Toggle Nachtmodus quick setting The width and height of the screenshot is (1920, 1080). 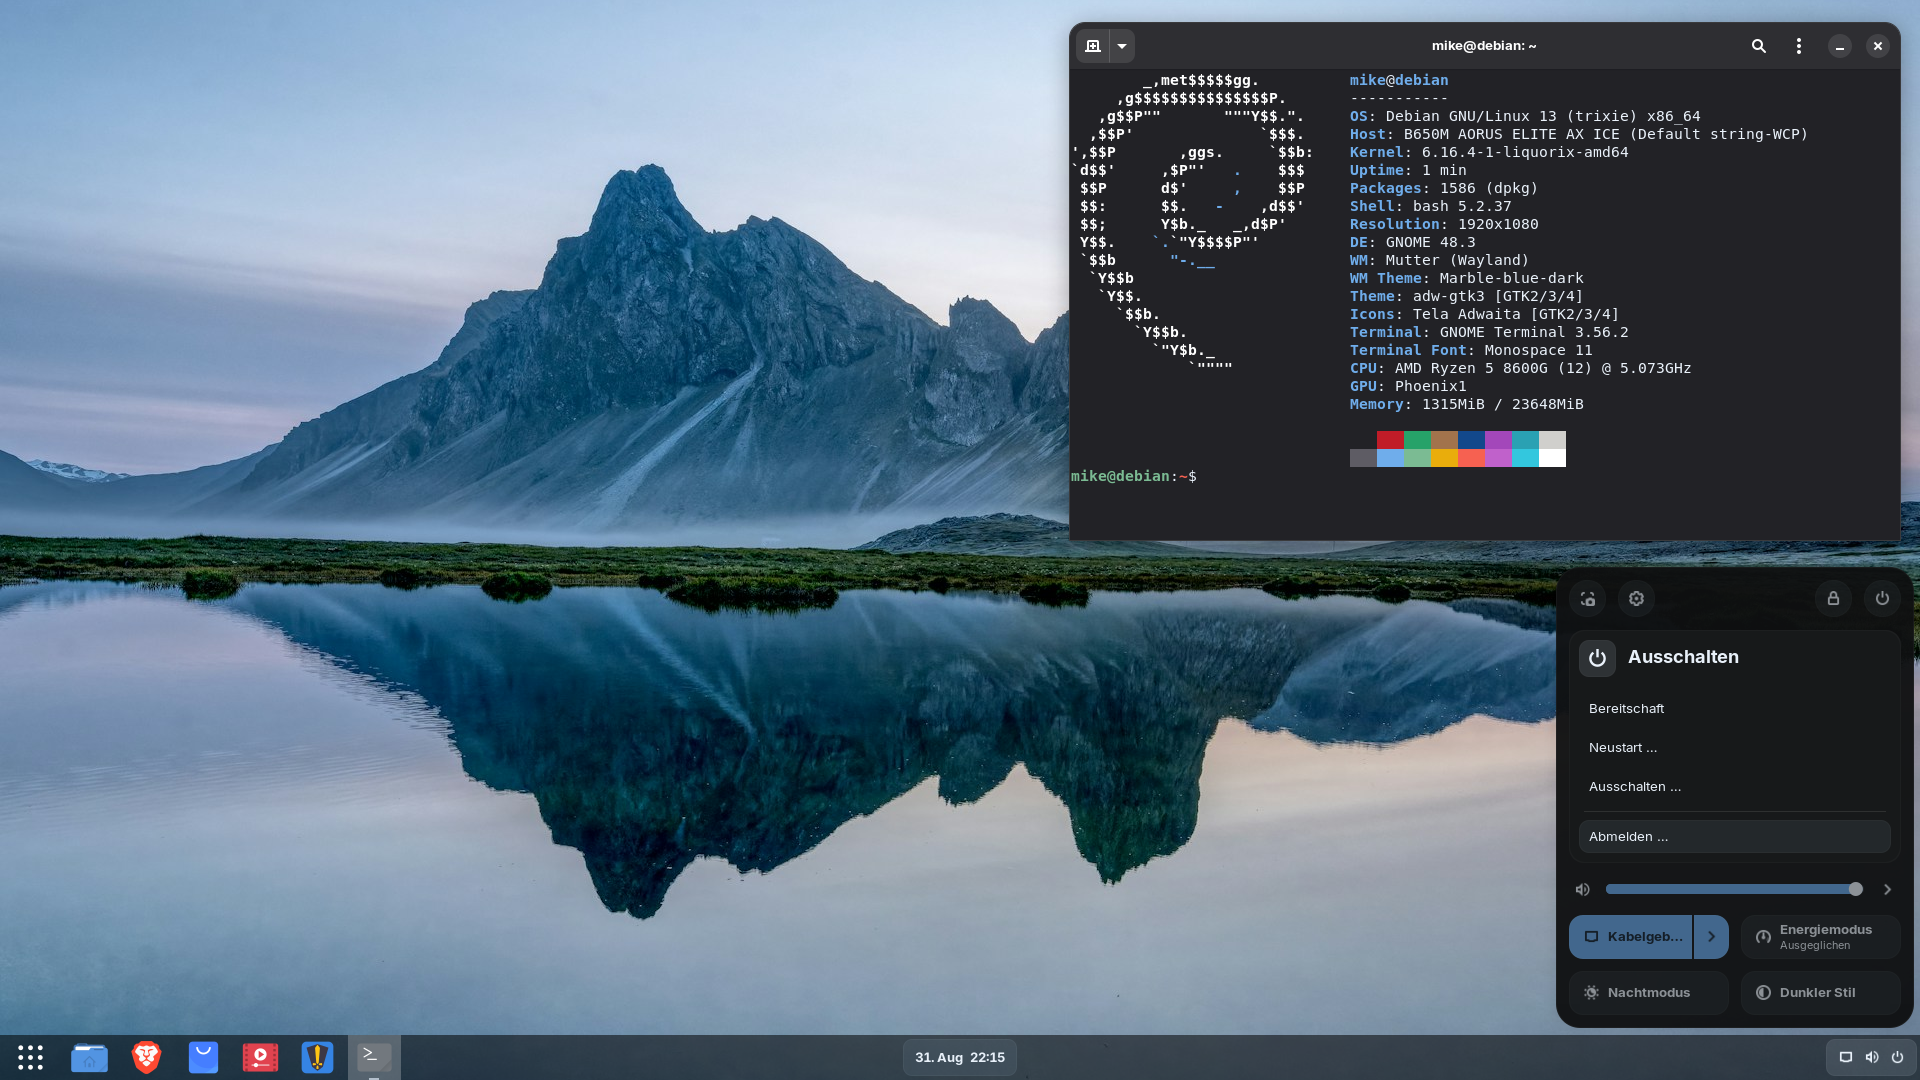click(1648, 993)
